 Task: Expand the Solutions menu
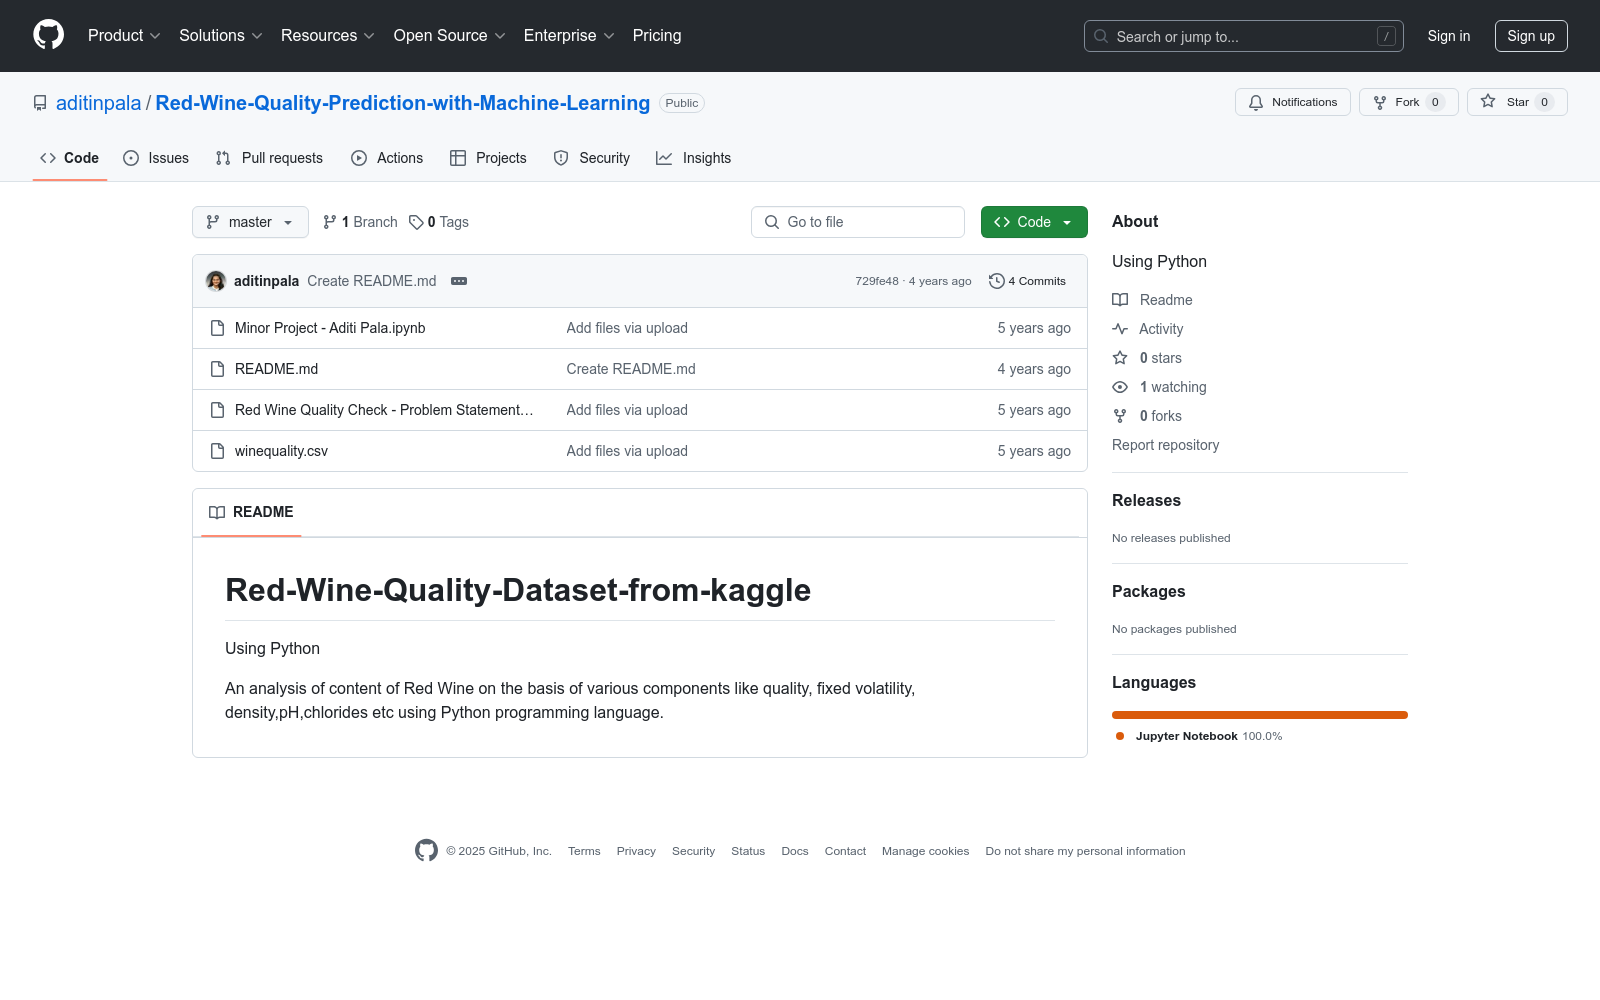pyautogui.click(x=221, y=36)
